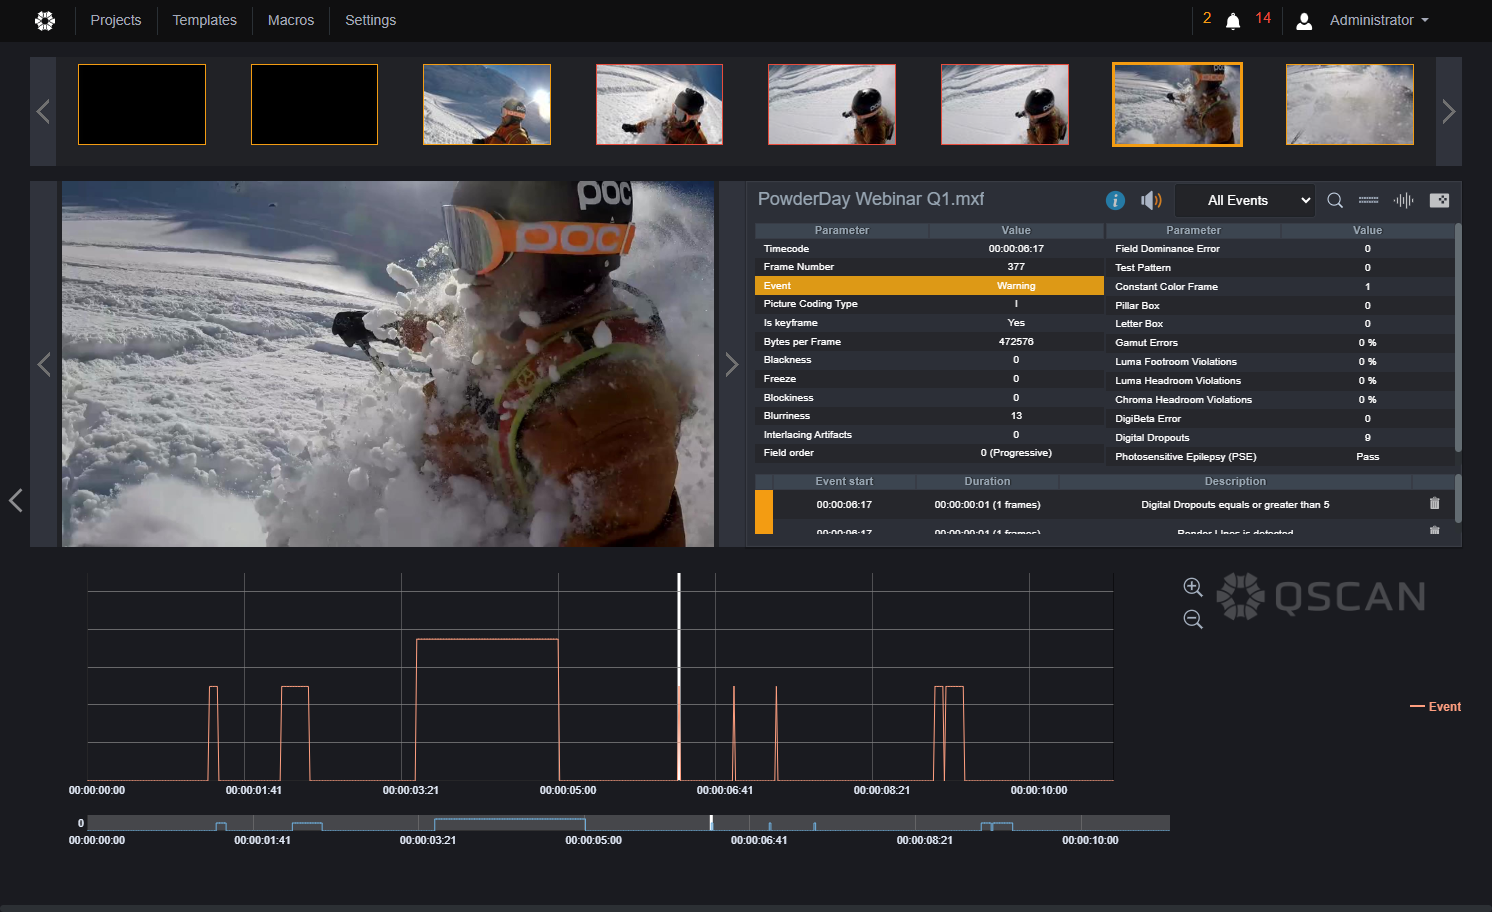Delete the Digital Dropouts event row
1492x912 pixels.
1435,504
